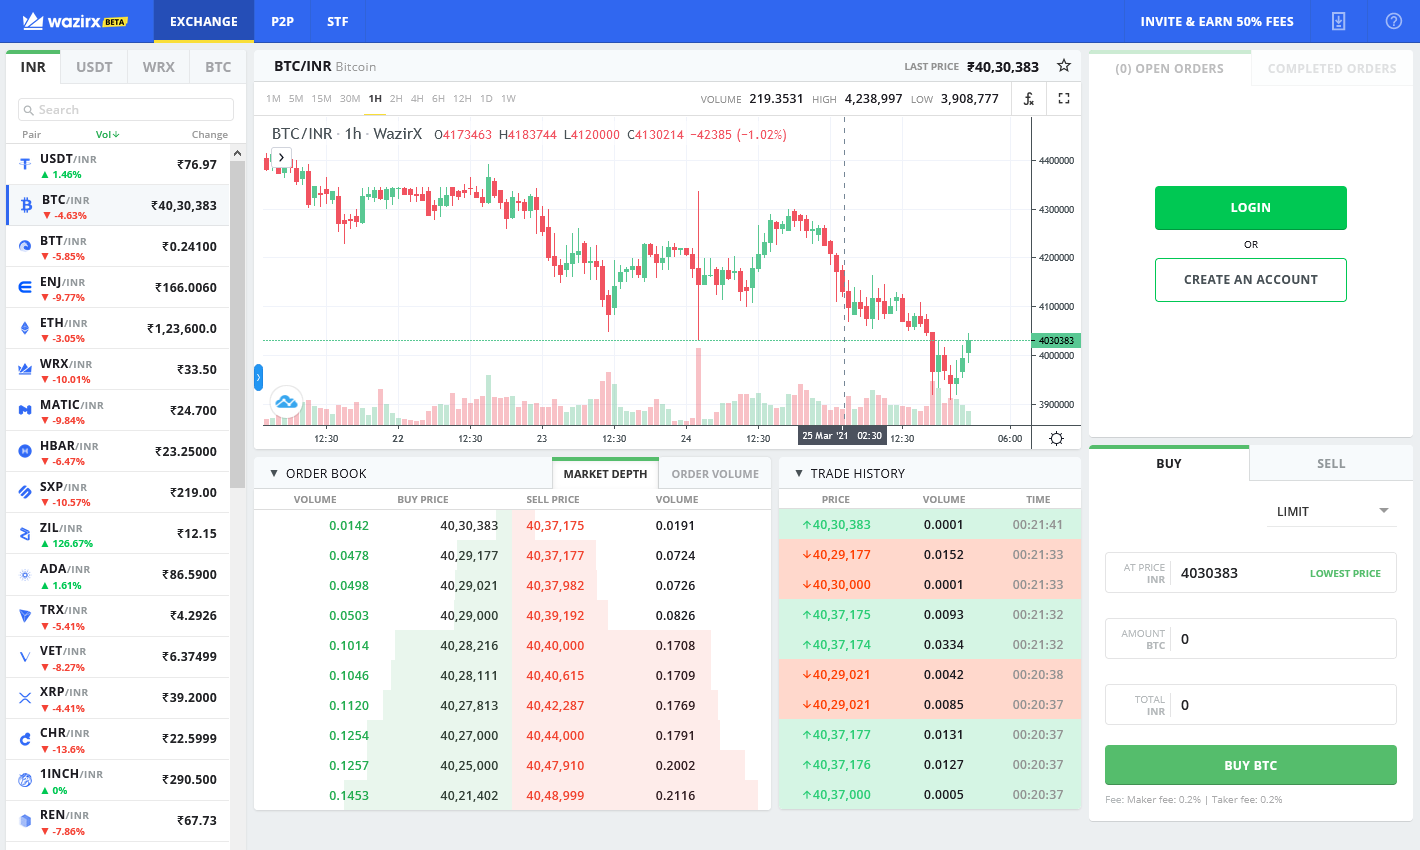Click the CHR coin icon
1420x850 pixels.
pyautogui.click(x=25, y=738)
